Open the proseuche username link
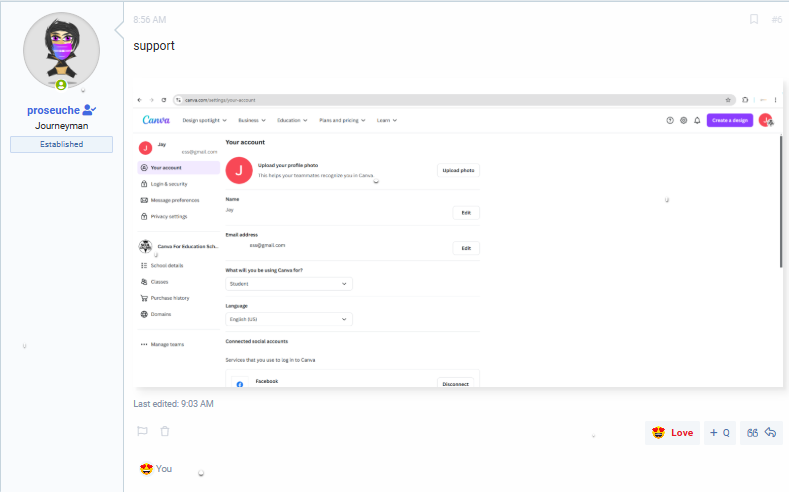This screenshot has height=492, width=789. (x=53, y=110)
